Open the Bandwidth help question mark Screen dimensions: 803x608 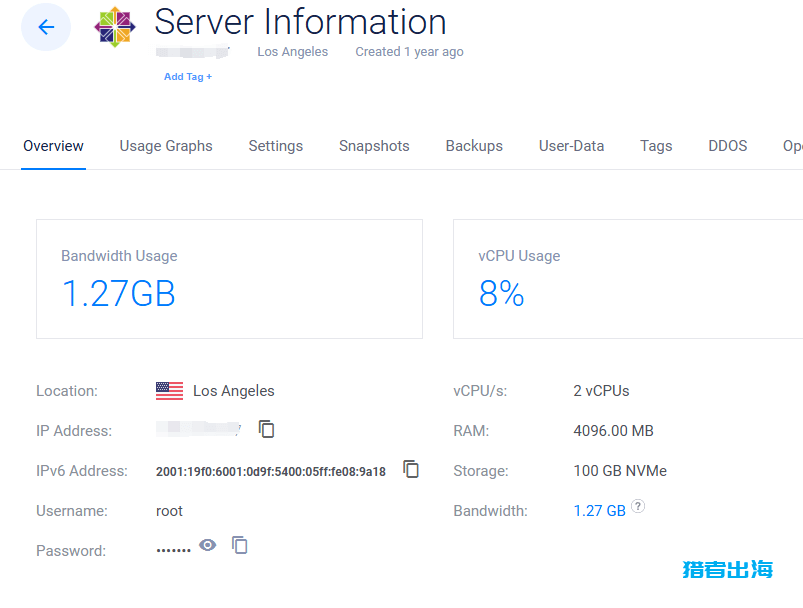pos(638,506)
